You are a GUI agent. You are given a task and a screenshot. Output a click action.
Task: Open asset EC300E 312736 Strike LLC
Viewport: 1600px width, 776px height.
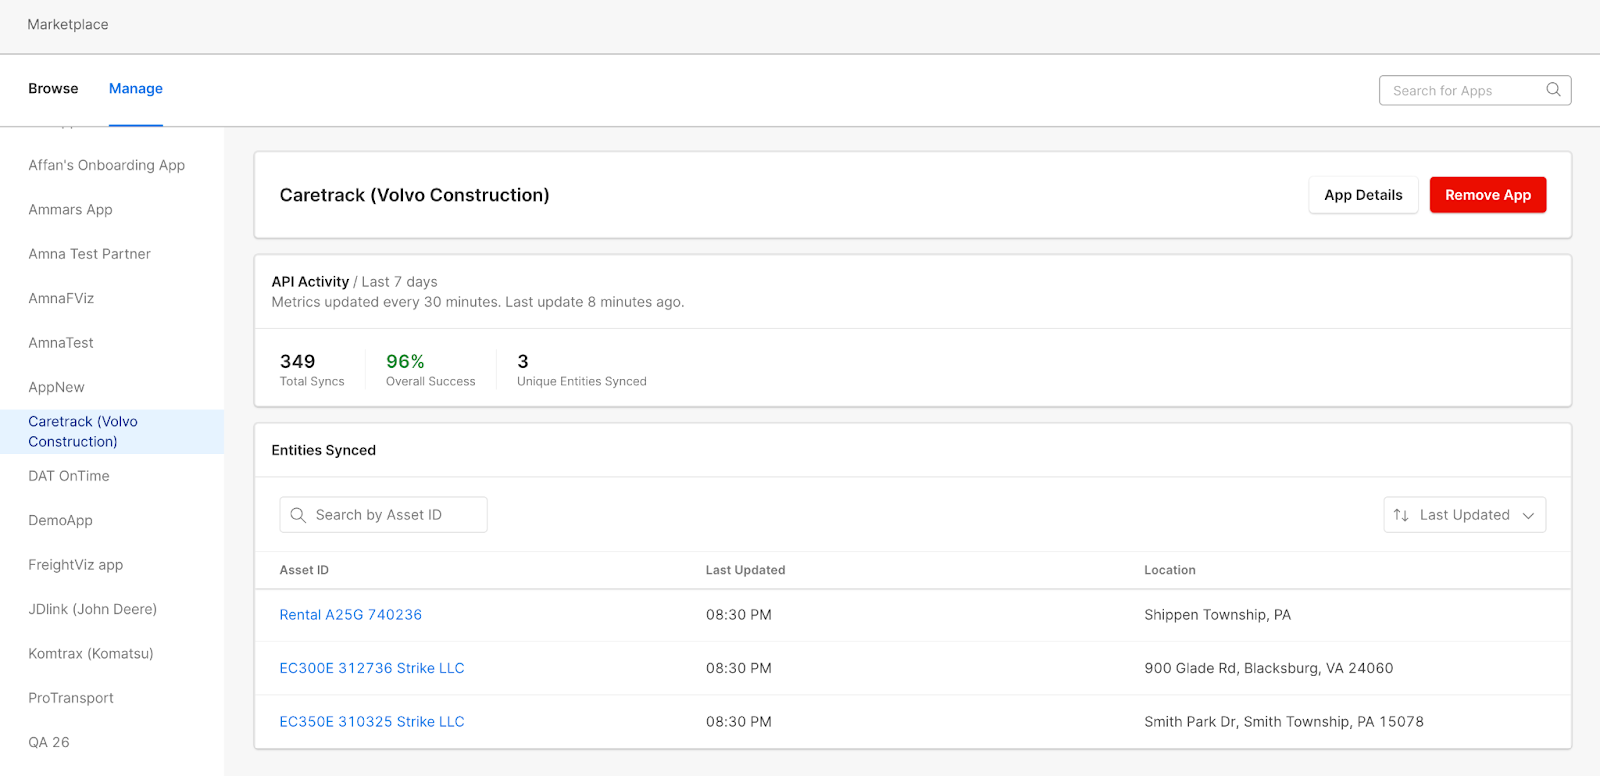pyautogui.click(x=372, y=668)
